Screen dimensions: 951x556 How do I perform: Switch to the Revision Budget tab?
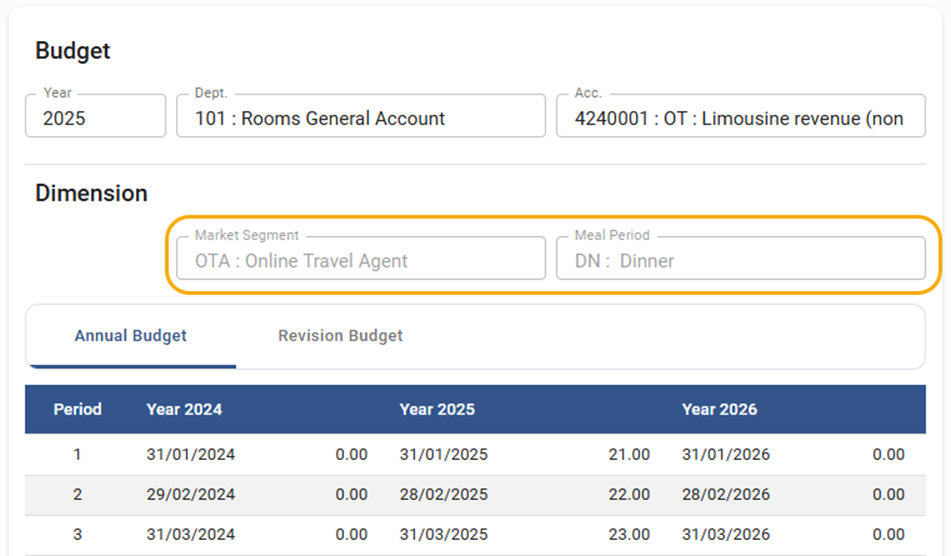(x=340, y=336)
